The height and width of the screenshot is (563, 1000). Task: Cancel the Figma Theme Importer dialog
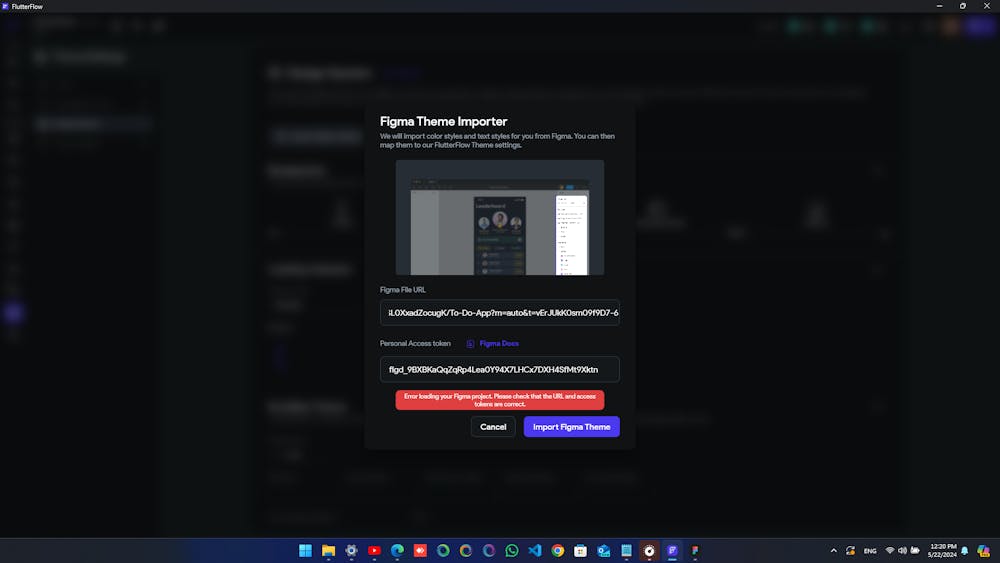pyautogui.click(x=493, y=427)
